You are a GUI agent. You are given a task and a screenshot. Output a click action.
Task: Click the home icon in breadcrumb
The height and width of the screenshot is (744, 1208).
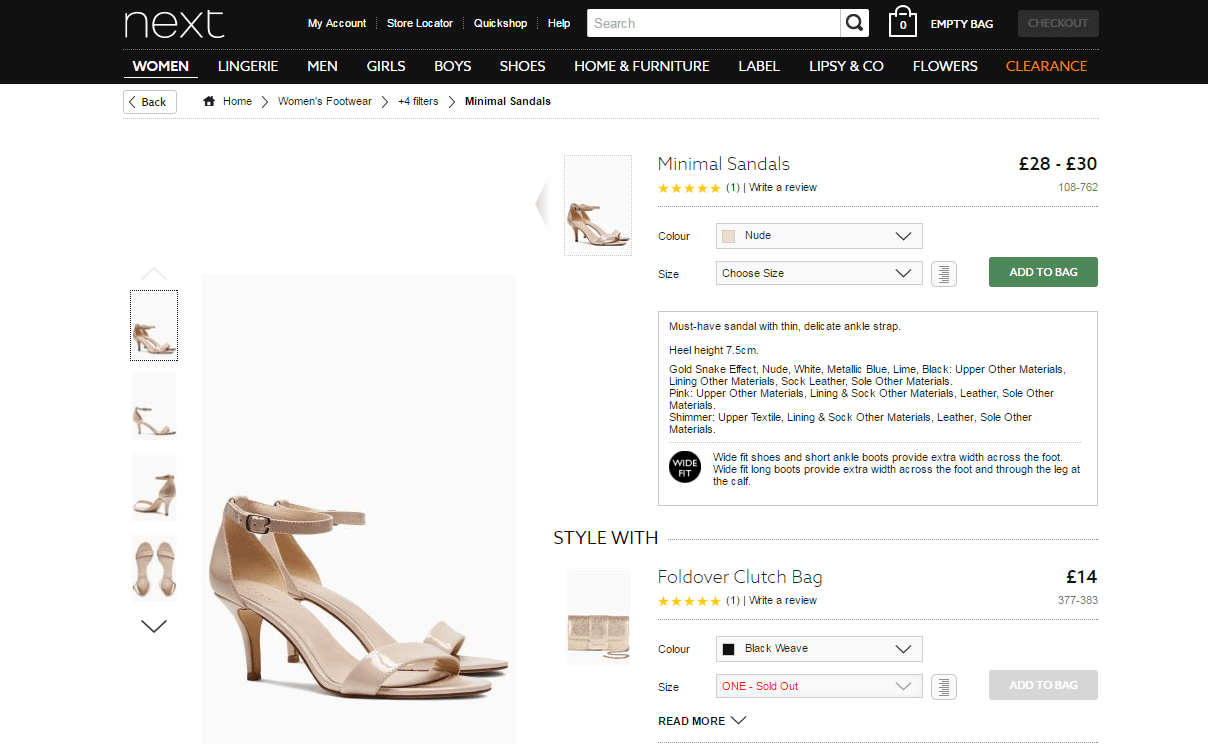[x=209, y=101]
